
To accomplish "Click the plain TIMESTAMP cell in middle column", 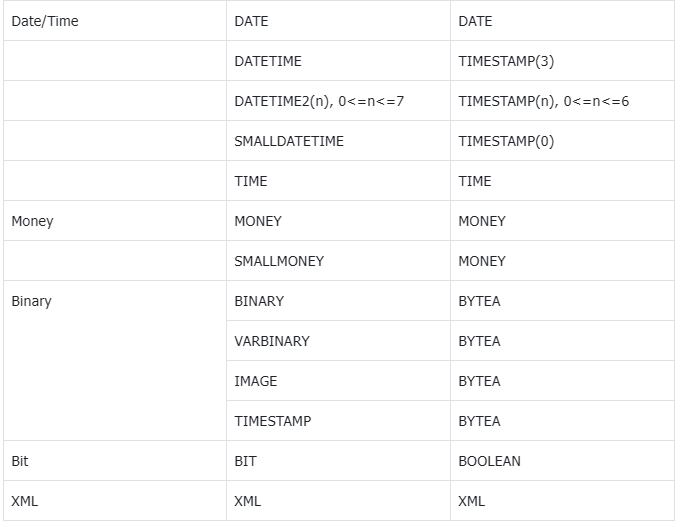I will click(x=273, y=421).
